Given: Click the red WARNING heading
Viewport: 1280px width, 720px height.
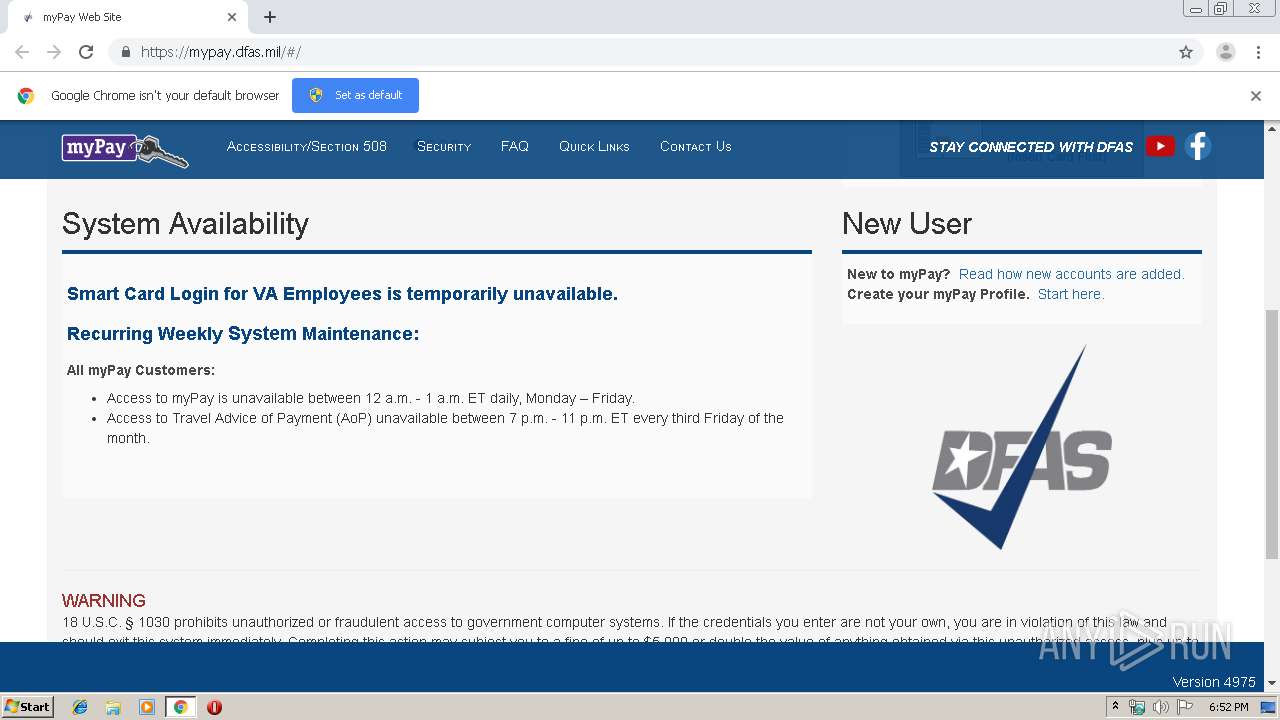Looking at the screenshot, I should (104, 601).
